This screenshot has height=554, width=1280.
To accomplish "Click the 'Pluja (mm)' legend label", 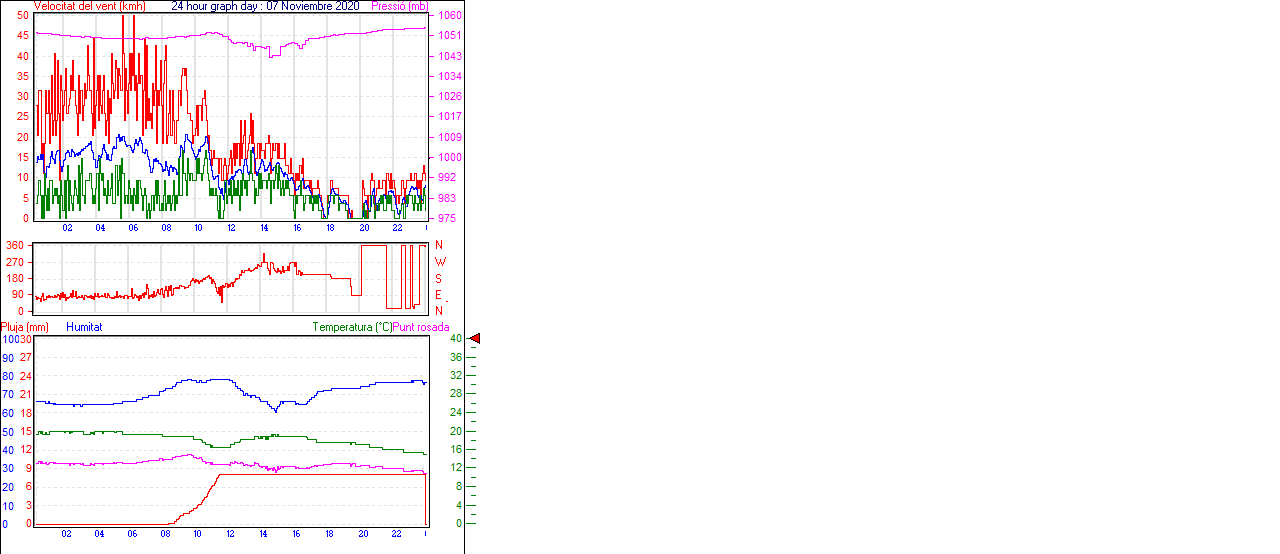I will [25, 327].
